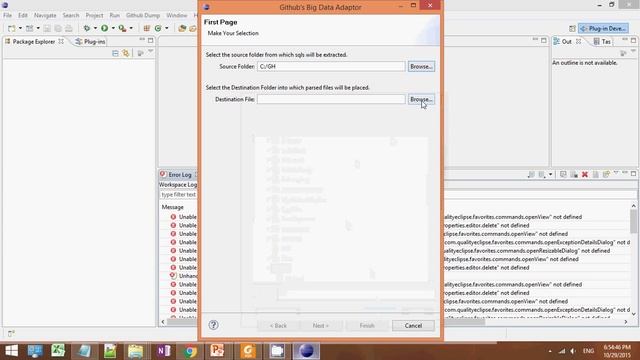Click the Destination File text field
Image resolution: width=640 pixels, height=360 pixels.
click(331, 99)
